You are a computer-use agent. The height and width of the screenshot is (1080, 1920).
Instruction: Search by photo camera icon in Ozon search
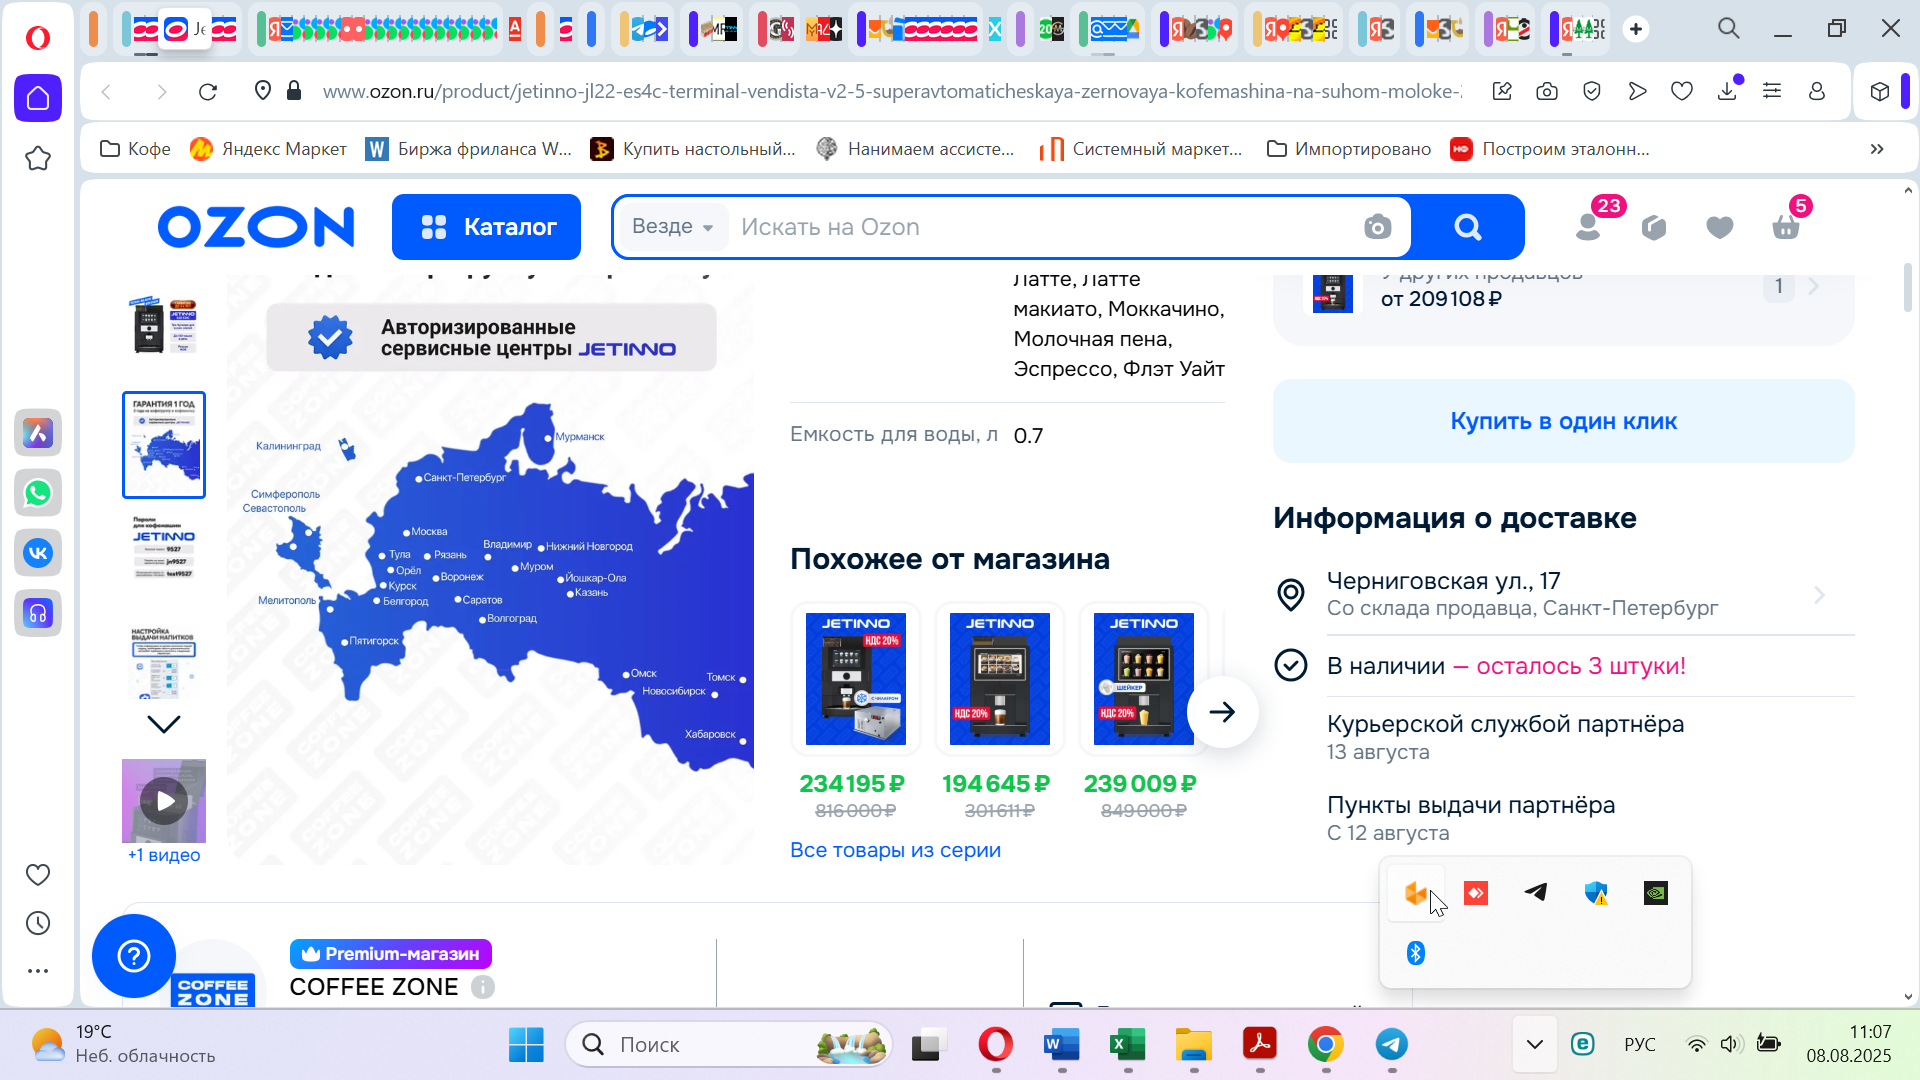click(x=1377, y=227)
